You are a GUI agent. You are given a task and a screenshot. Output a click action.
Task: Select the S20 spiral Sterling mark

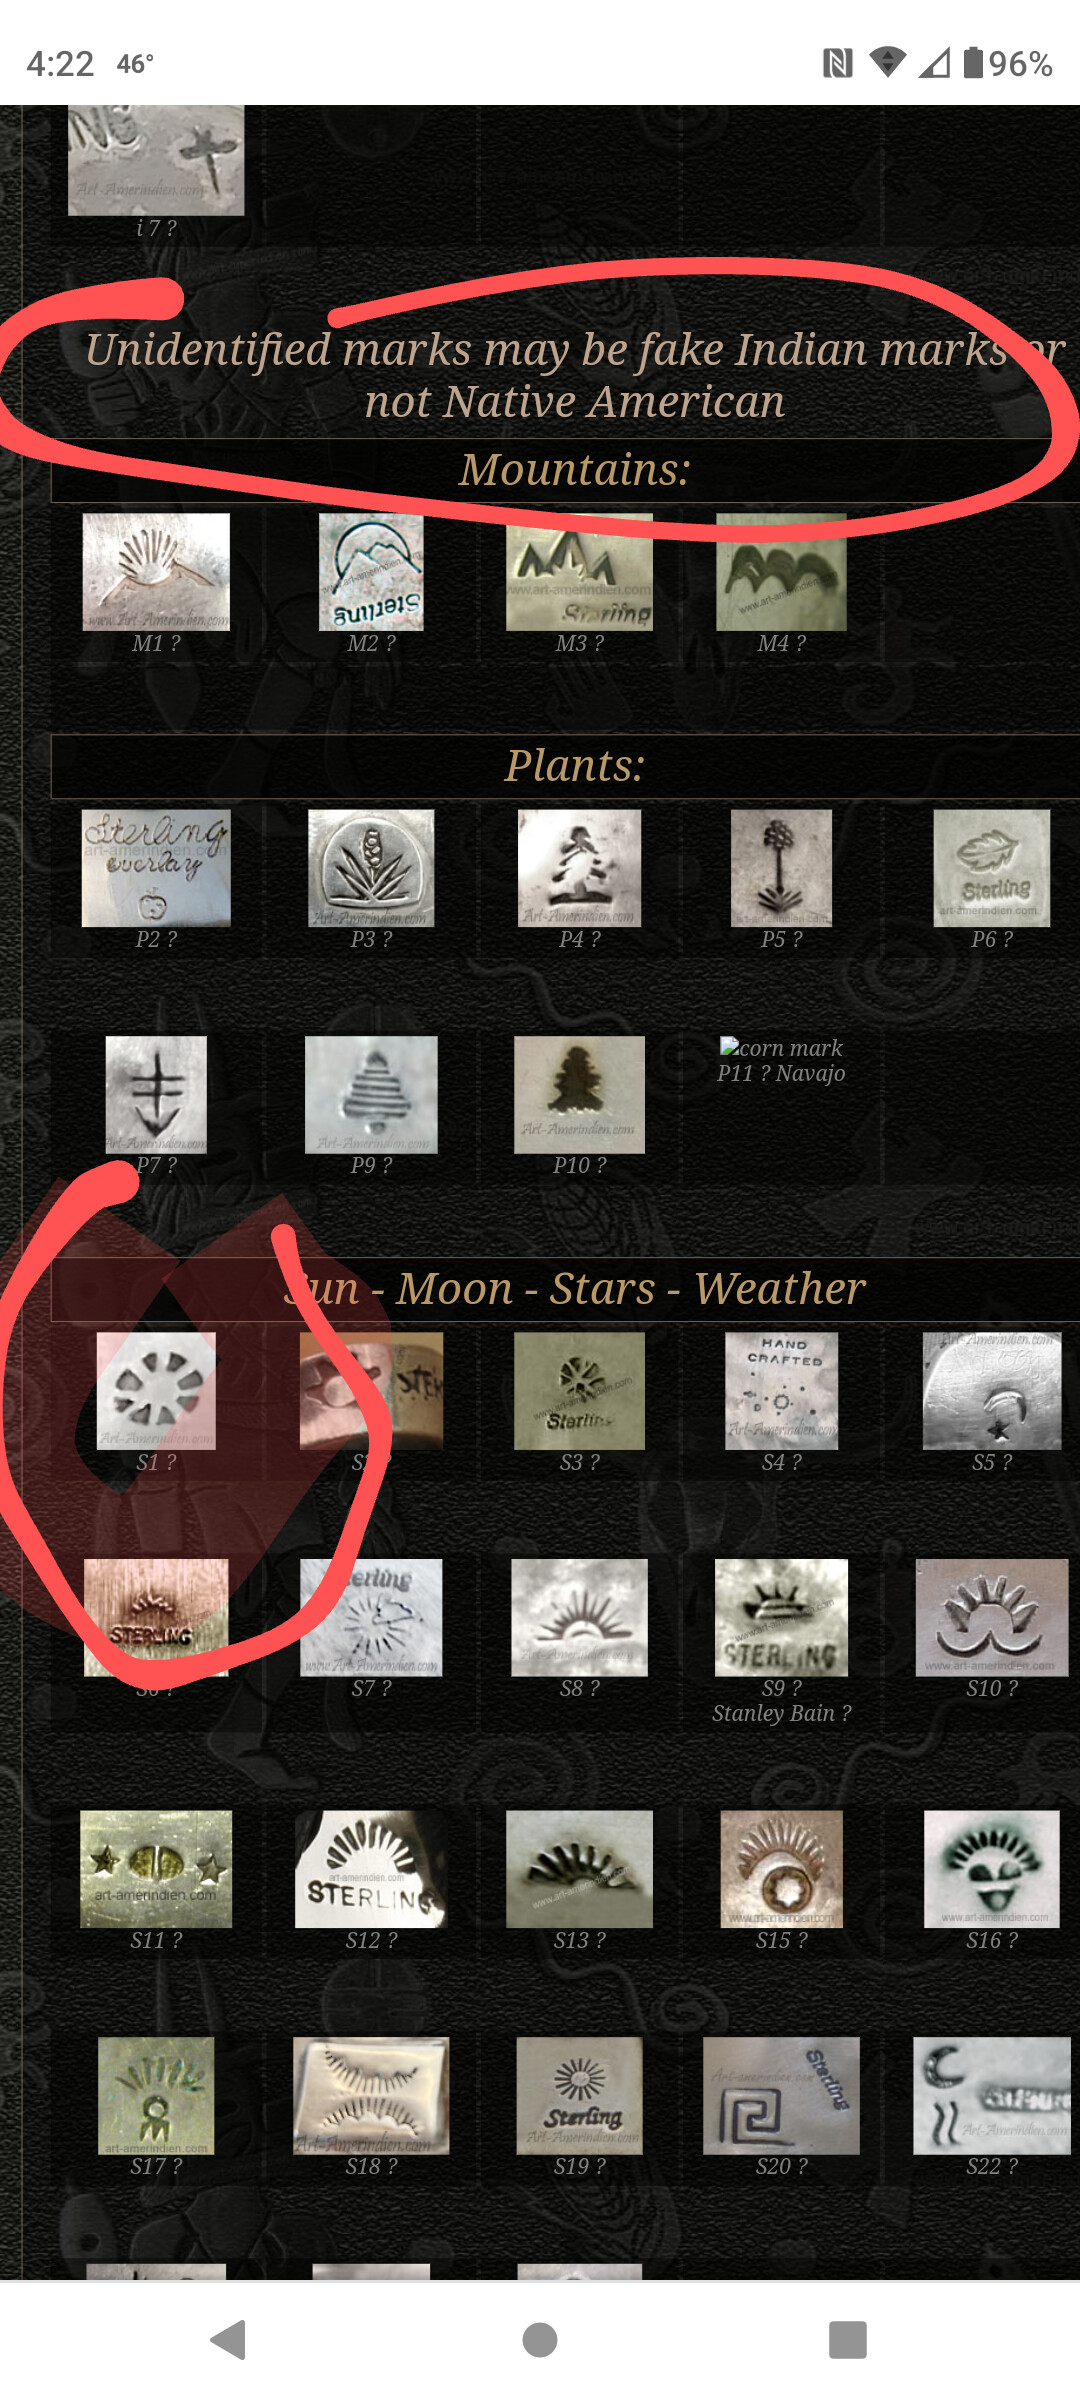(781, 2096)
